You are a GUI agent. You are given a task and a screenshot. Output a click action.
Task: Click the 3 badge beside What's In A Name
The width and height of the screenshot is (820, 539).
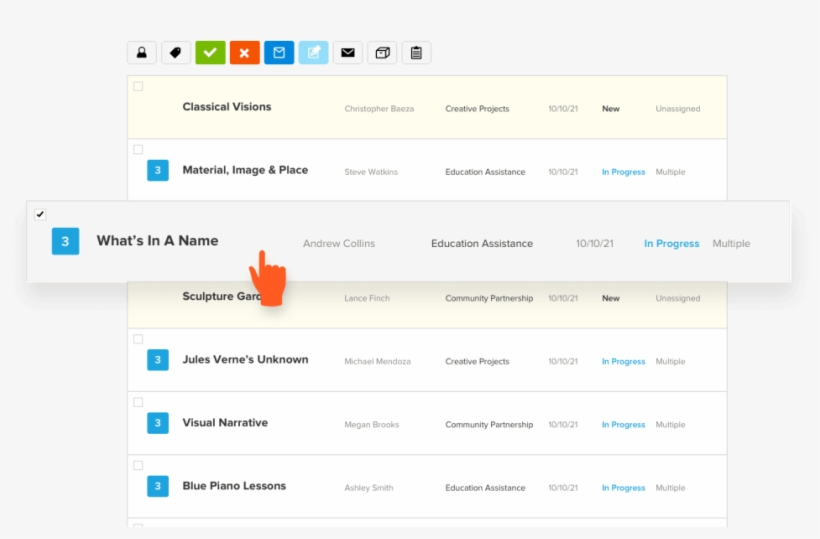click(x=65, y=241)
